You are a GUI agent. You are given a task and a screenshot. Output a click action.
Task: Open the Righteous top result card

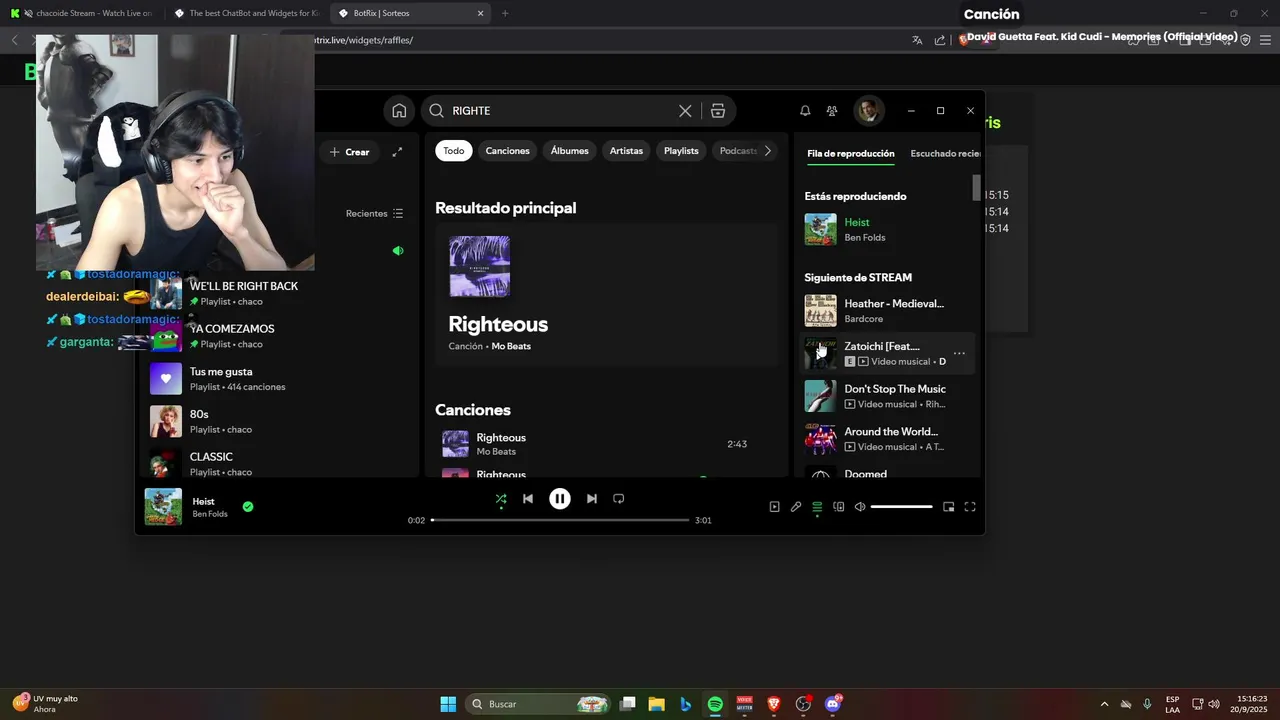point(606,295)
